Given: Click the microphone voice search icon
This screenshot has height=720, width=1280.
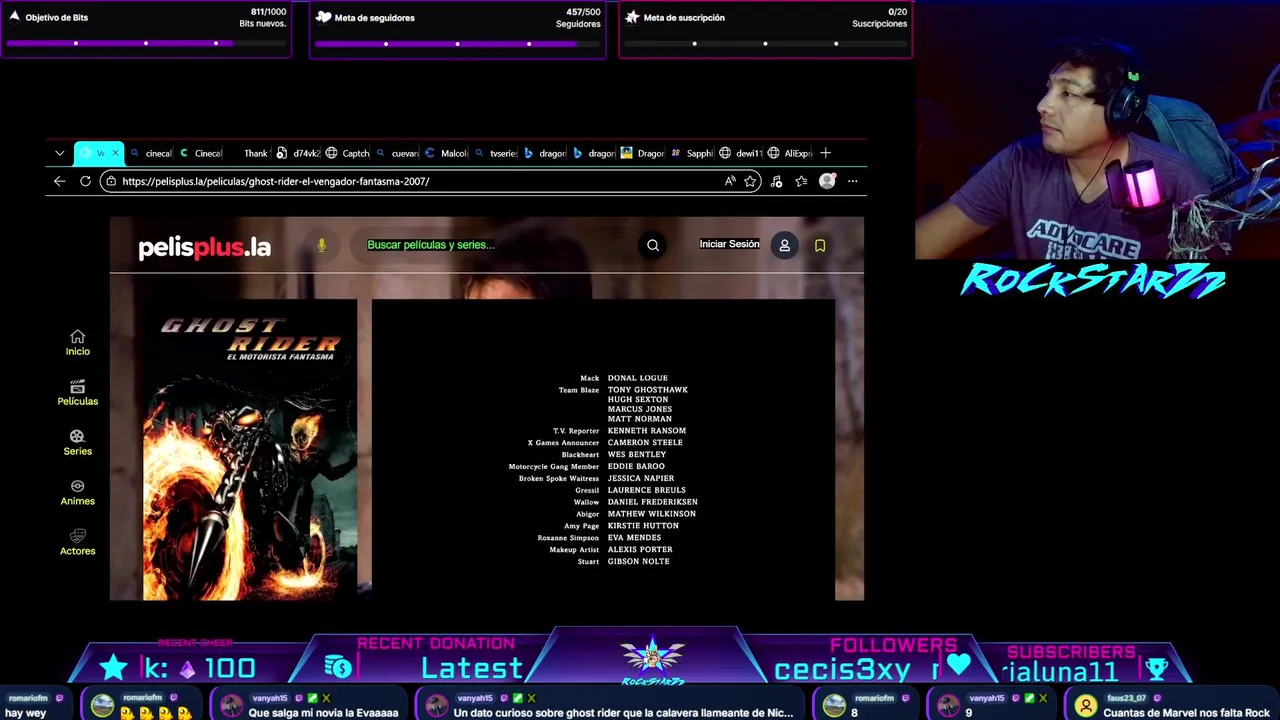Looking at the screenshot, I should (x=321, y=245).
